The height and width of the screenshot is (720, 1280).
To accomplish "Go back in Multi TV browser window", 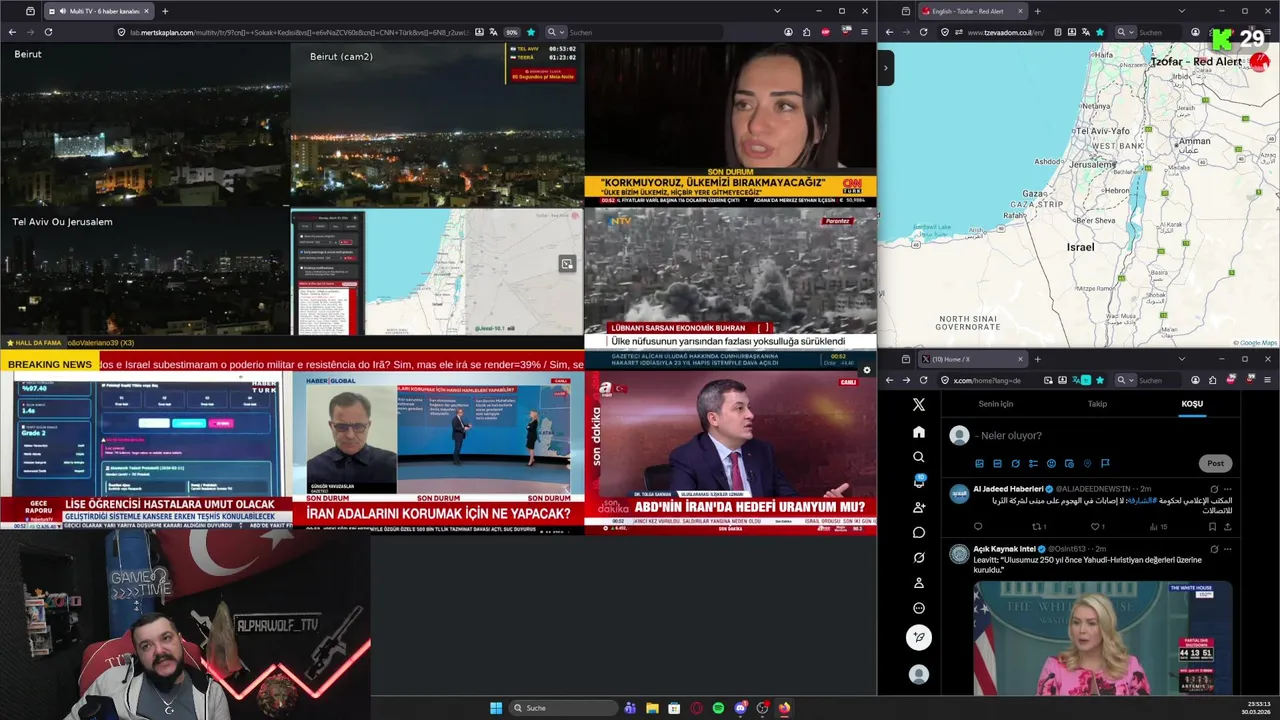I will pyautogui.click(x=12, y=32).
